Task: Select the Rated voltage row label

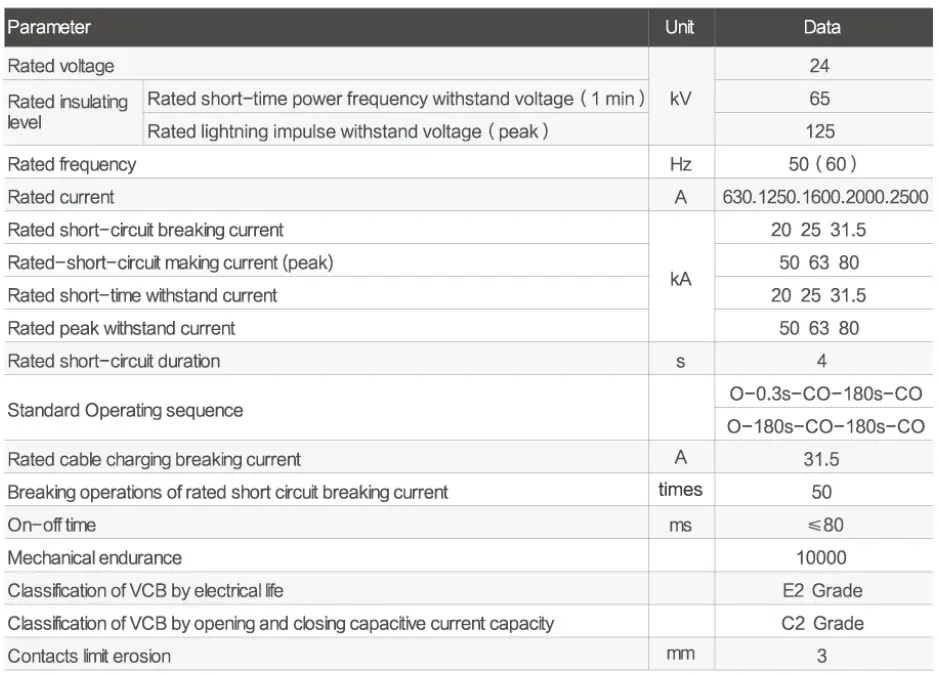Action: pyautogui.click(x=61, y=67)
